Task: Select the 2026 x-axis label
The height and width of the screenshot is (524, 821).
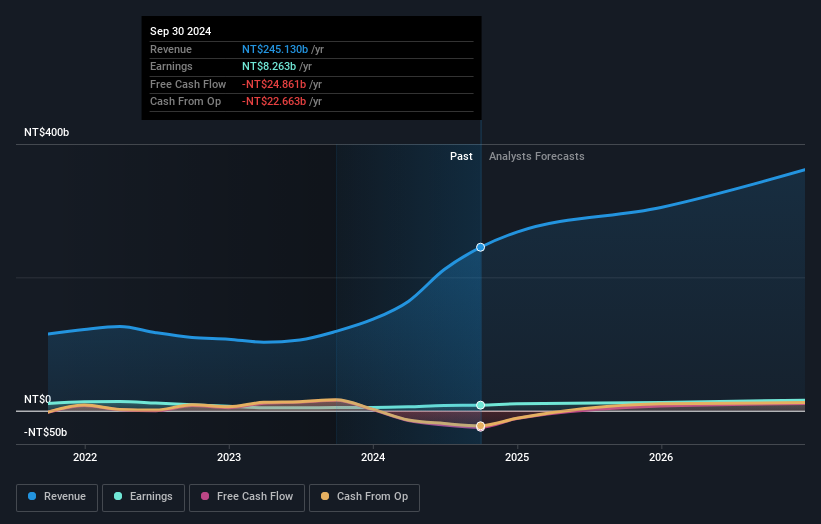Action: coord(661,457)
